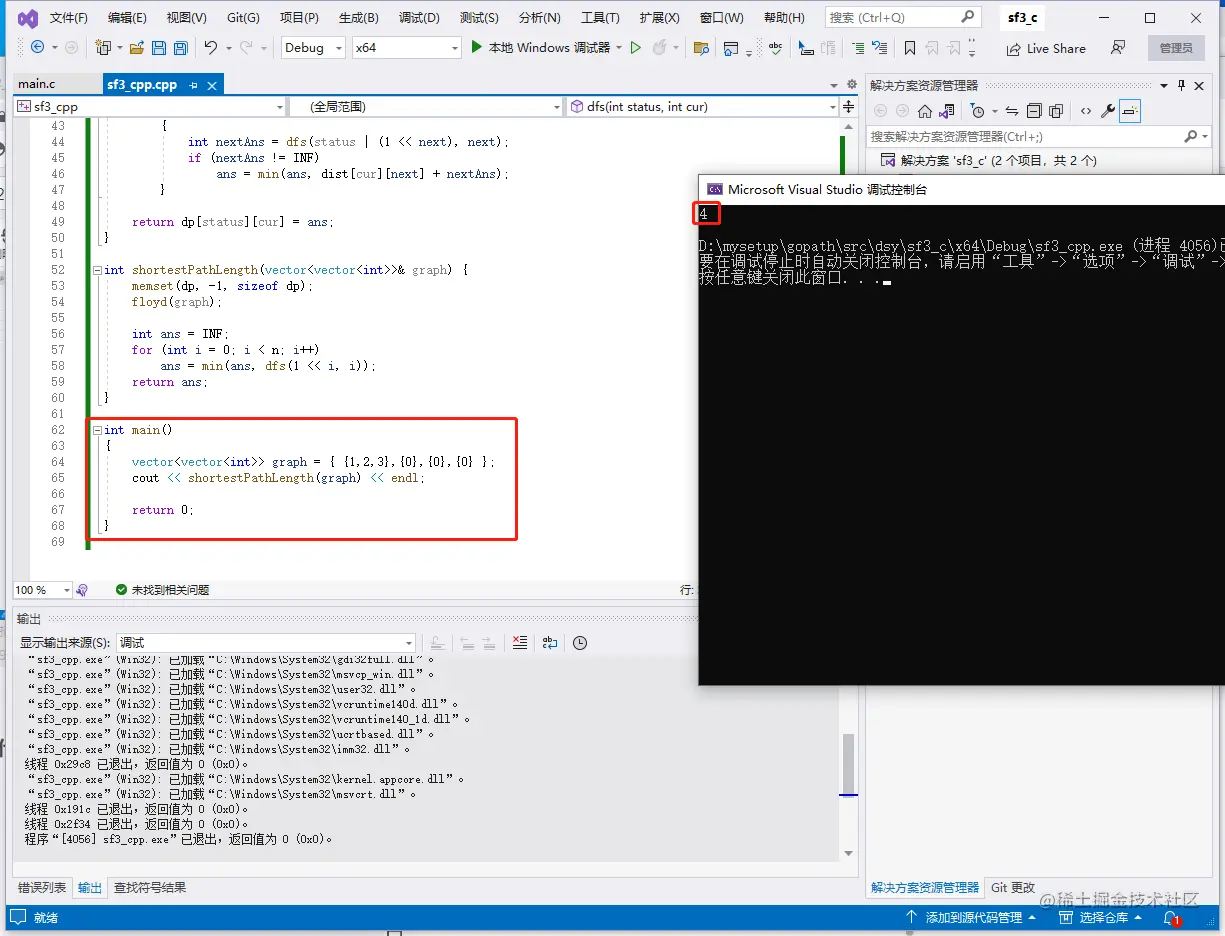Click the navigate backward arrow icon
Viewport: 1225px width, 936px height.
[37, 47]
